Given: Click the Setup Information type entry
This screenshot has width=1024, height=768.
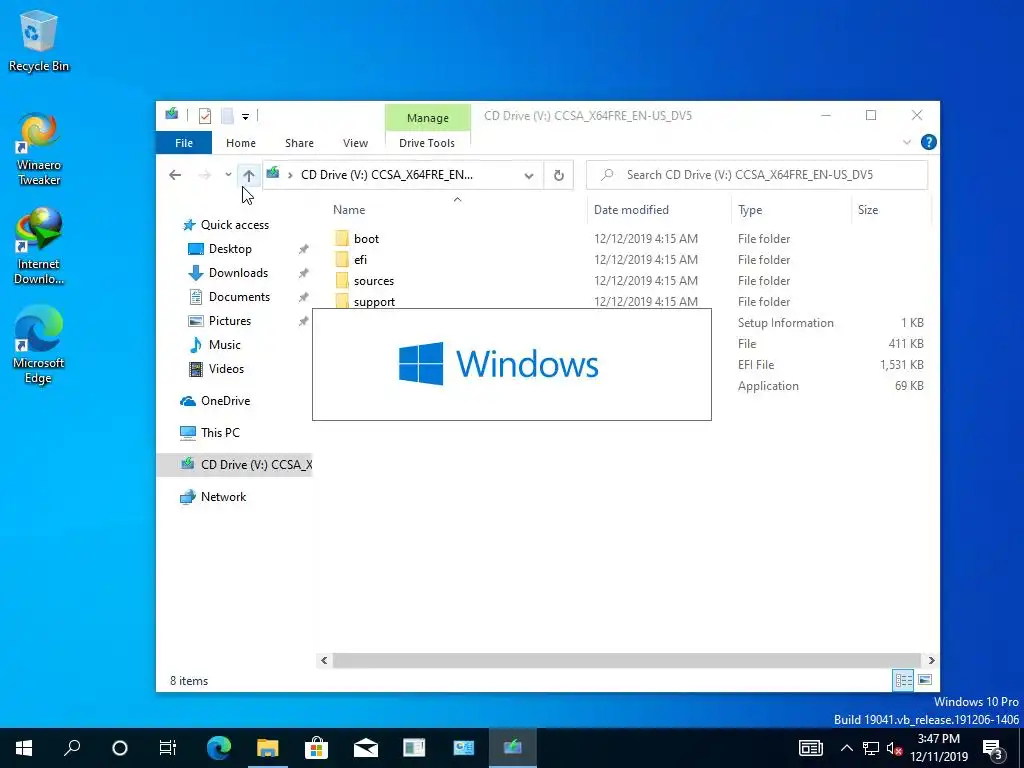Looking at the screenshot, I should pyautogui.click(x=786, y=323).
